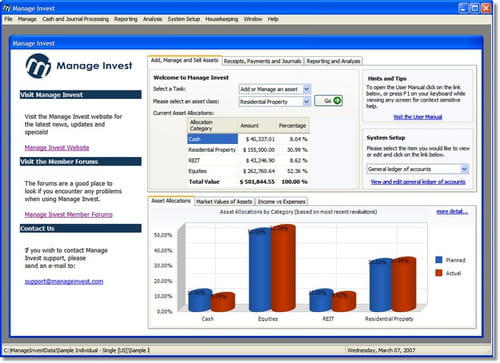Select the Cash row in allocations table
Viewport: 500px width, 363px height.
tap(248, 139)
